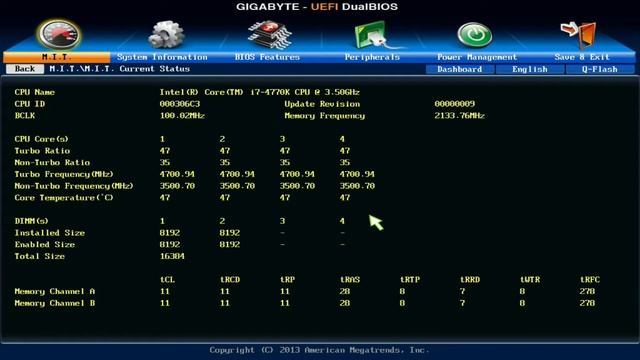Click the tRTP column header
640x360 pixels.
tap(410, 280)
